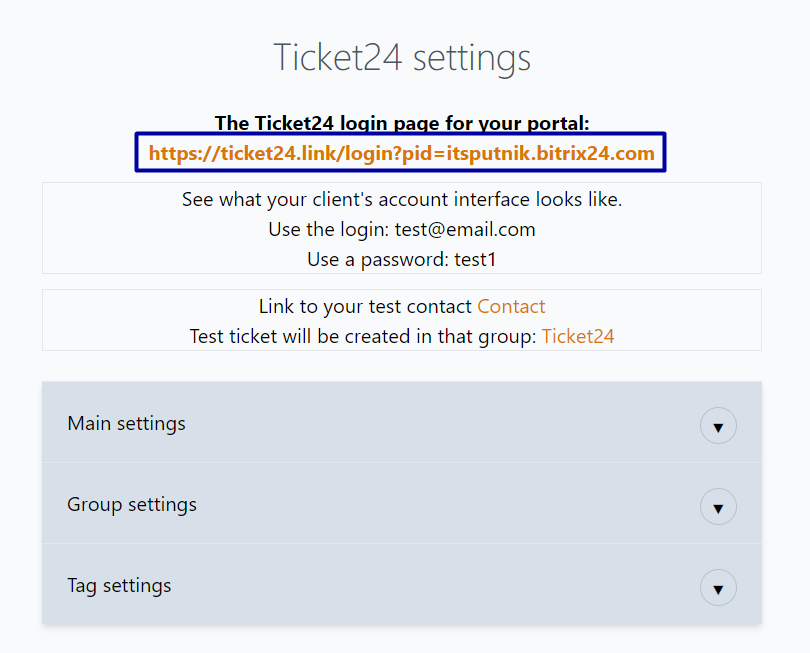Viewport: 810px width, 653px height.
Task: Click the Ticket24 settings page title
Action: pos(402,58)
